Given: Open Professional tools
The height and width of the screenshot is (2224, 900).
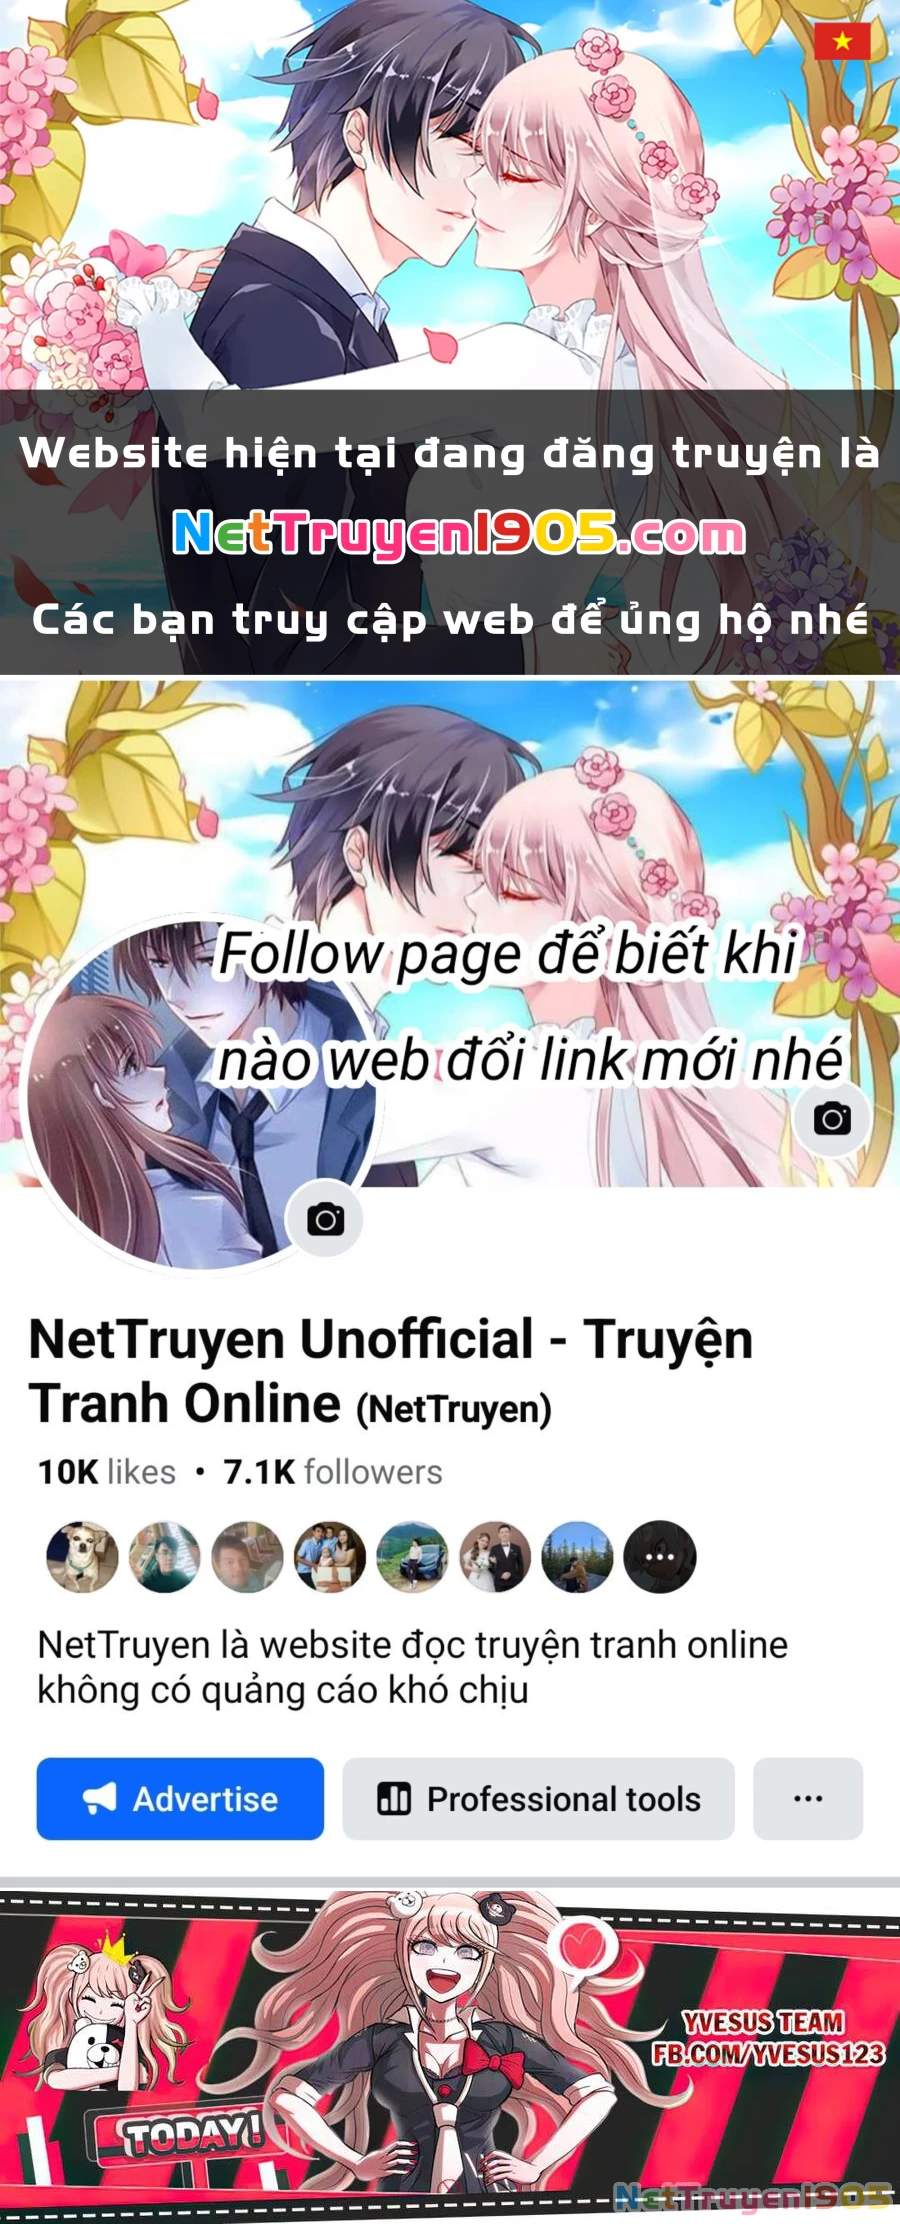Looking at the screenshot, I should (x=539, y=1799).
